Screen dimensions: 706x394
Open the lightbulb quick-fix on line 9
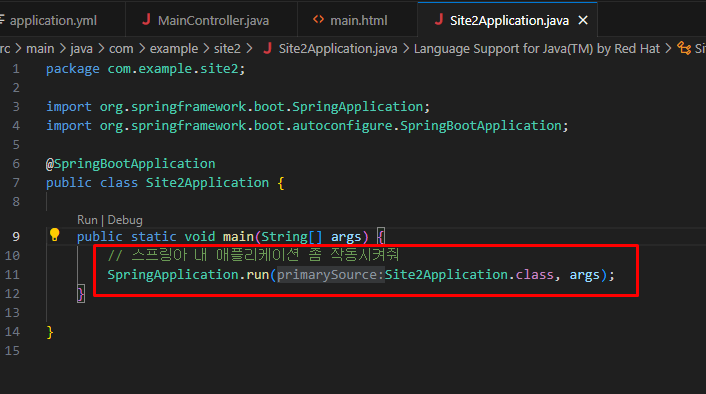point(54,235)
